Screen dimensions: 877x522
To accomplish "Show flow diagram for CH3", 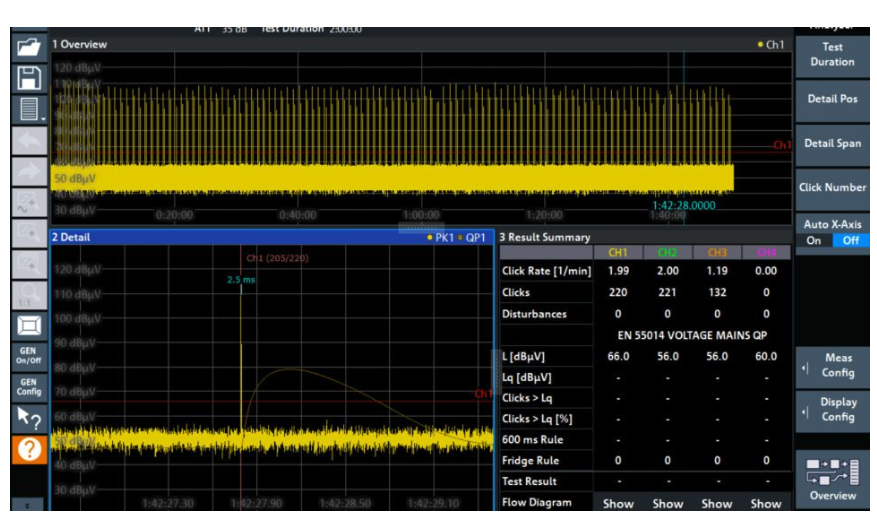I will 716,504.
